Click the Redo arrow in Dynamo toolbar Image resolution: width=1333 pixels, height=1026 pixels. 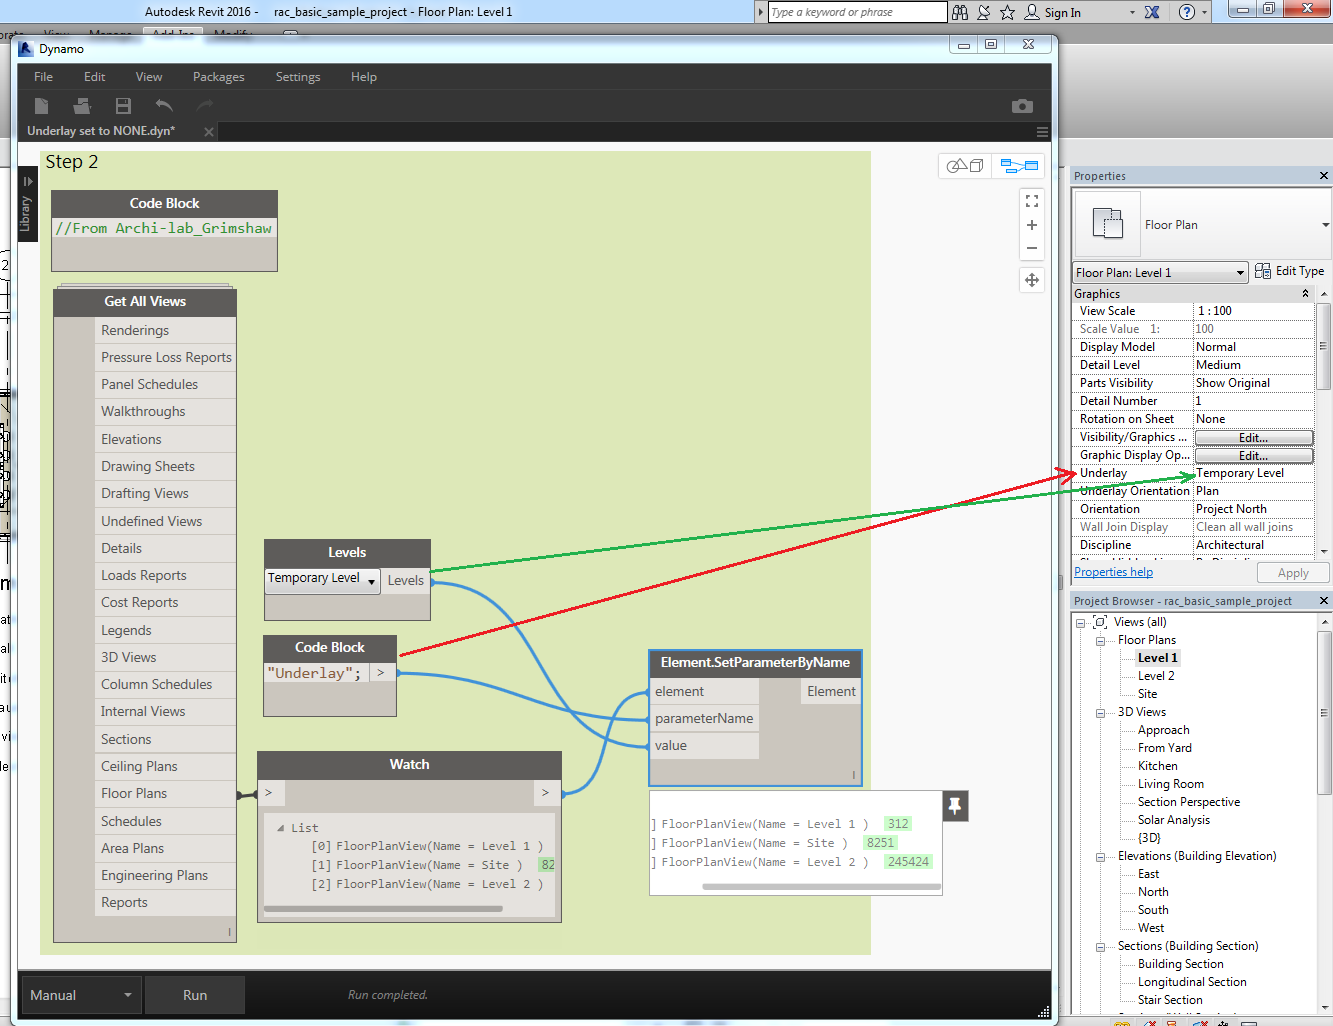[205, 106]
